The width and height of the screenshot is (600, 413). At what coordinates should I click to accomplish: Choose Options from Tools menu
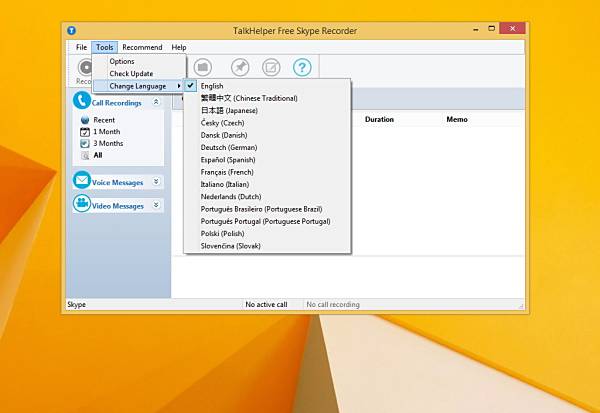pos(139,61)
